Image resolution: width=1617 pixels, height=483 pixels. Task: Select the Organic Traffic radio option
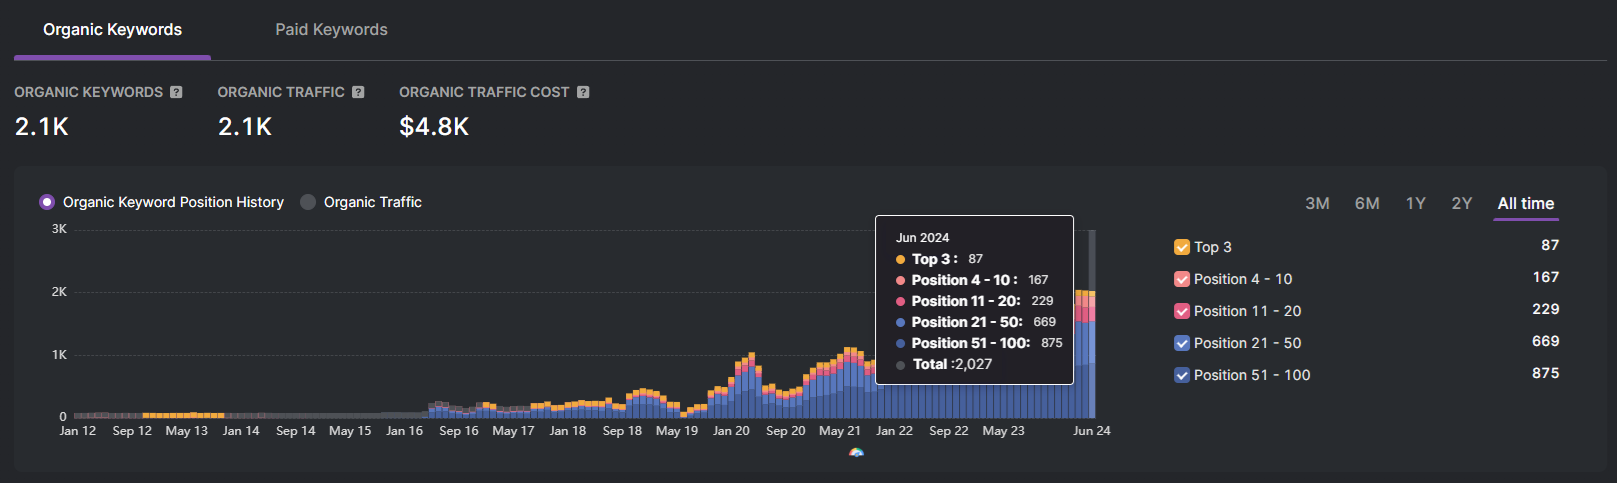point(308,202)
